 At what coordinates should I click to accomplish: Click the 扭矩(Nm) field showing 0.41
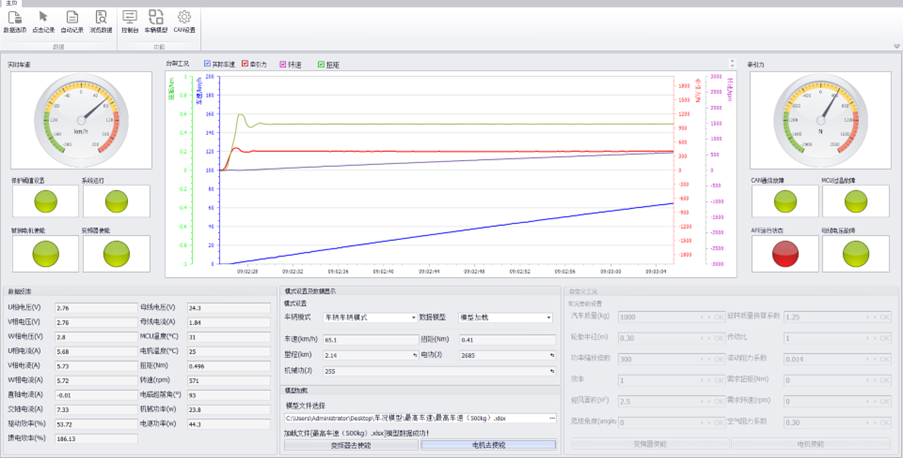[507, 340]
